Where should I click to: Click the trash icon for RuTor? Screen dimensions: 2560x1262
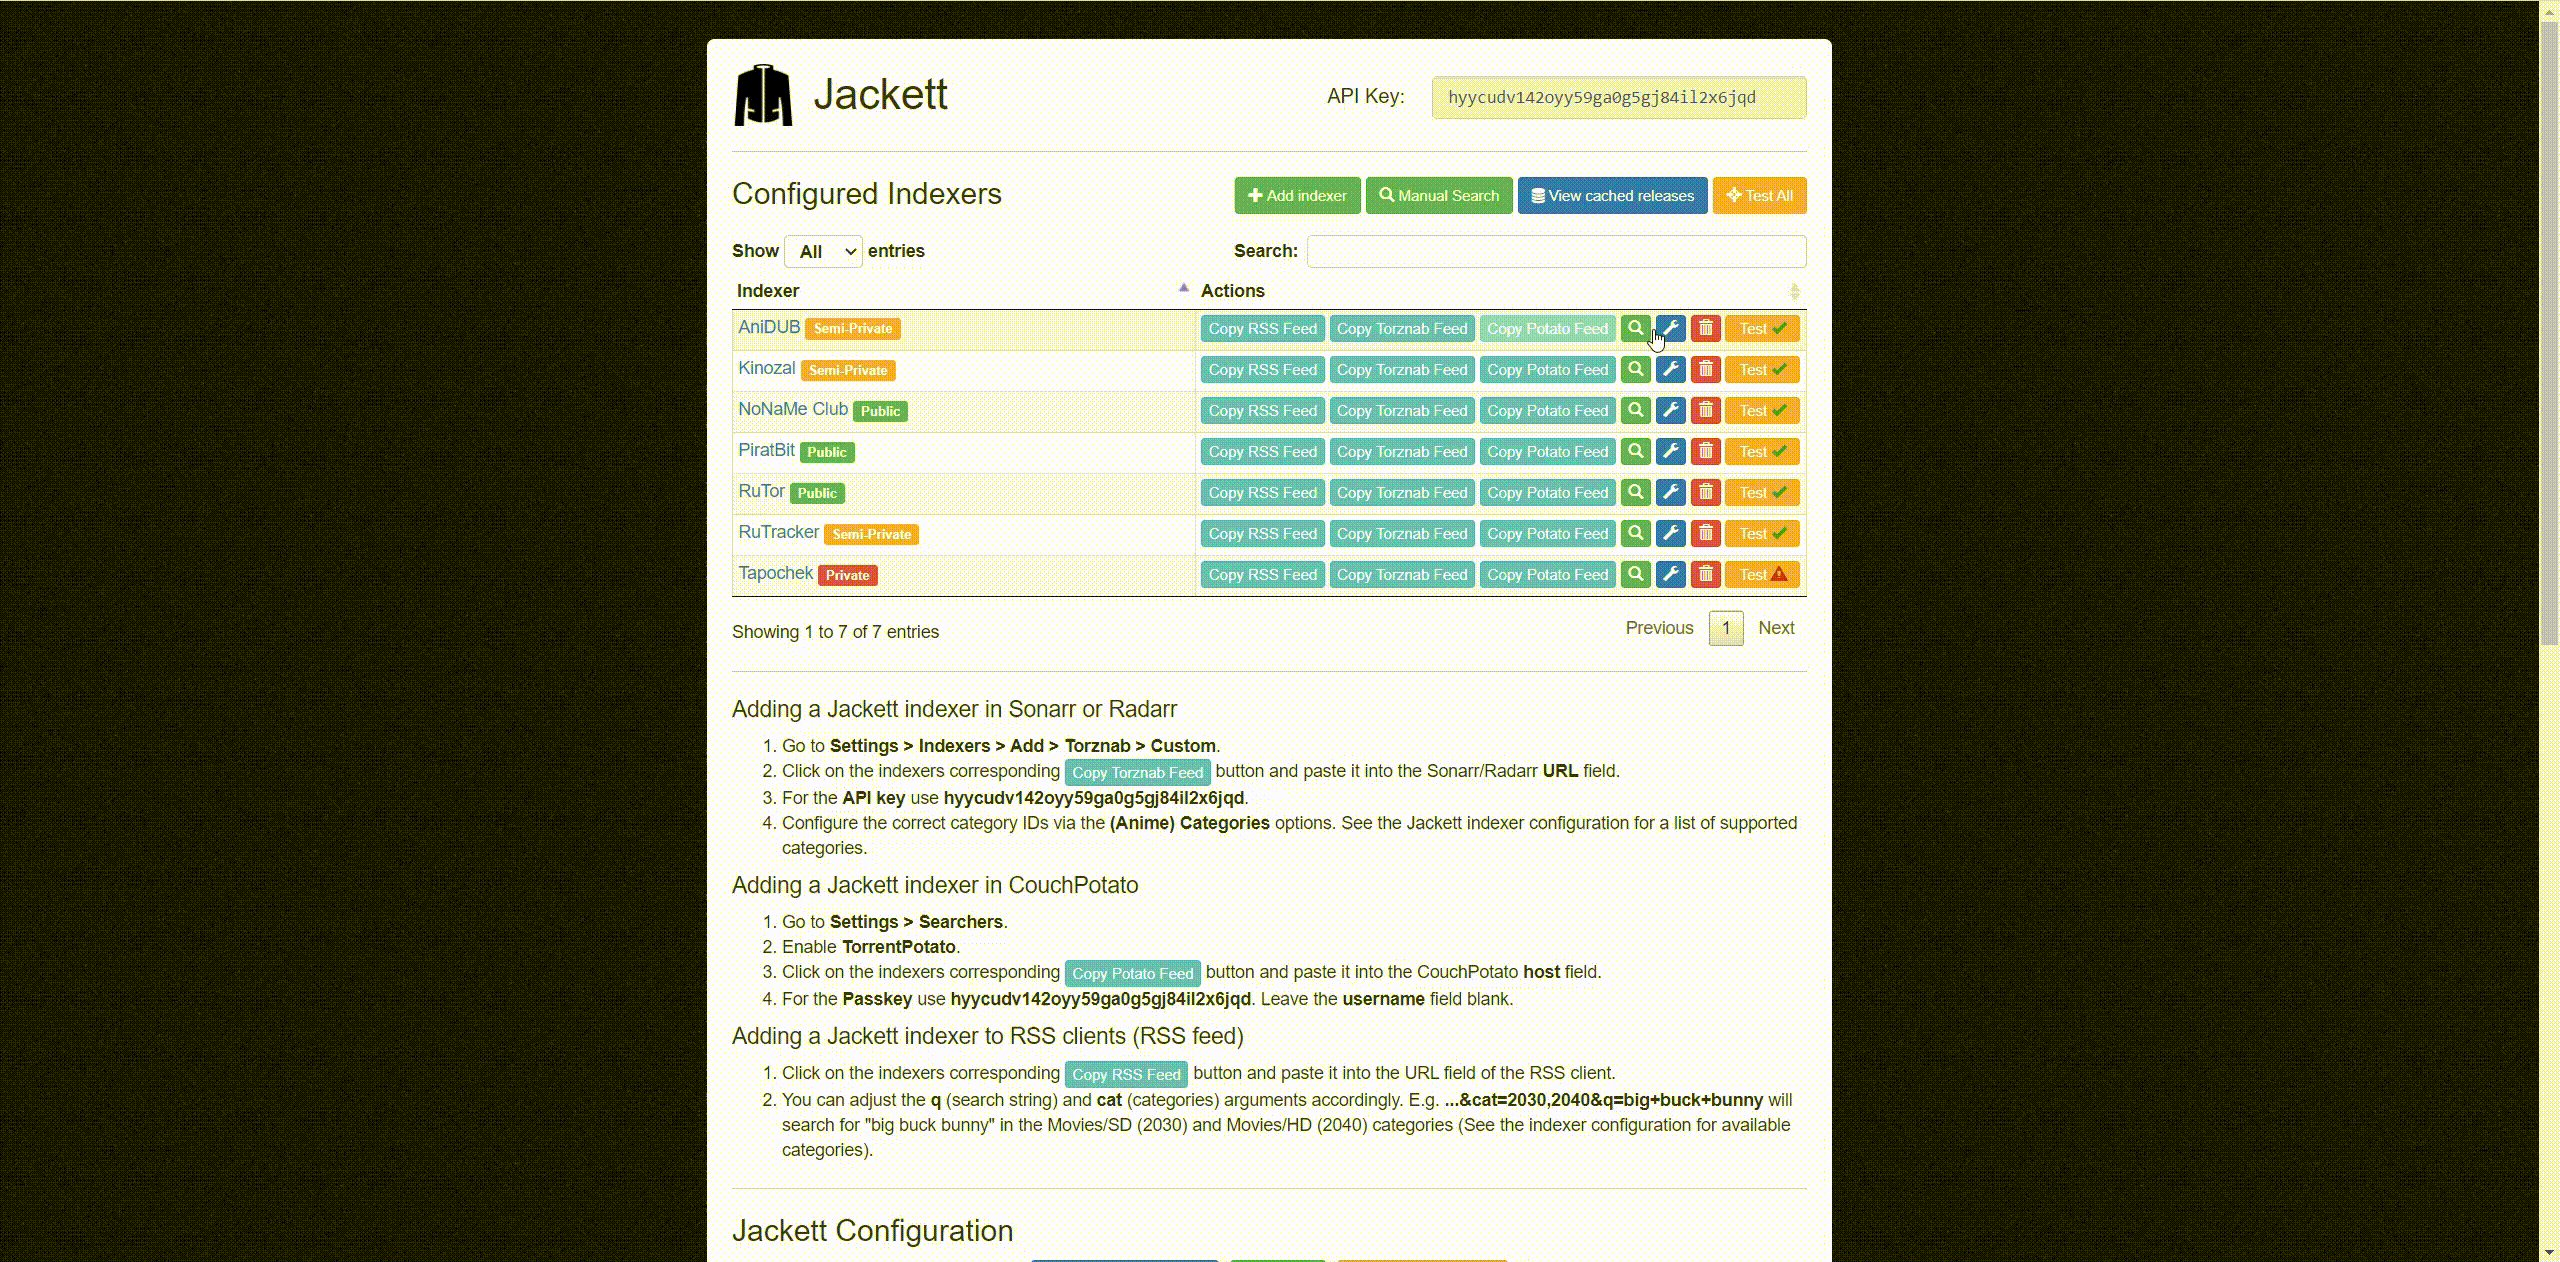(1705, 493)
